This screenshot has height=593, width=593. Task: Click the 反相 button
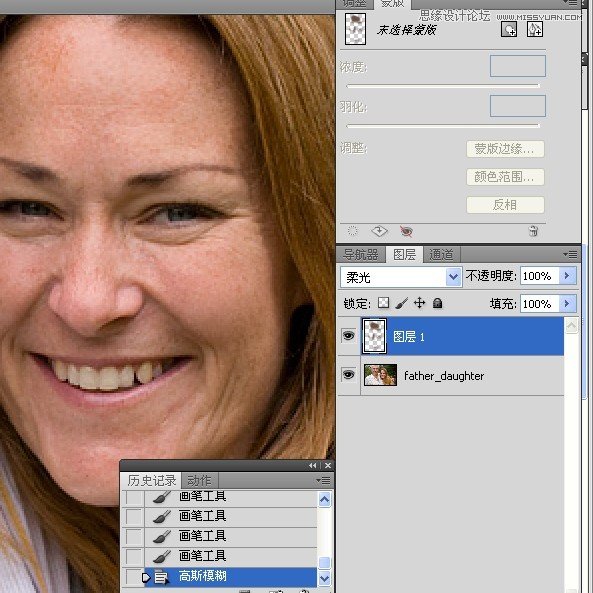pos(505,205)
